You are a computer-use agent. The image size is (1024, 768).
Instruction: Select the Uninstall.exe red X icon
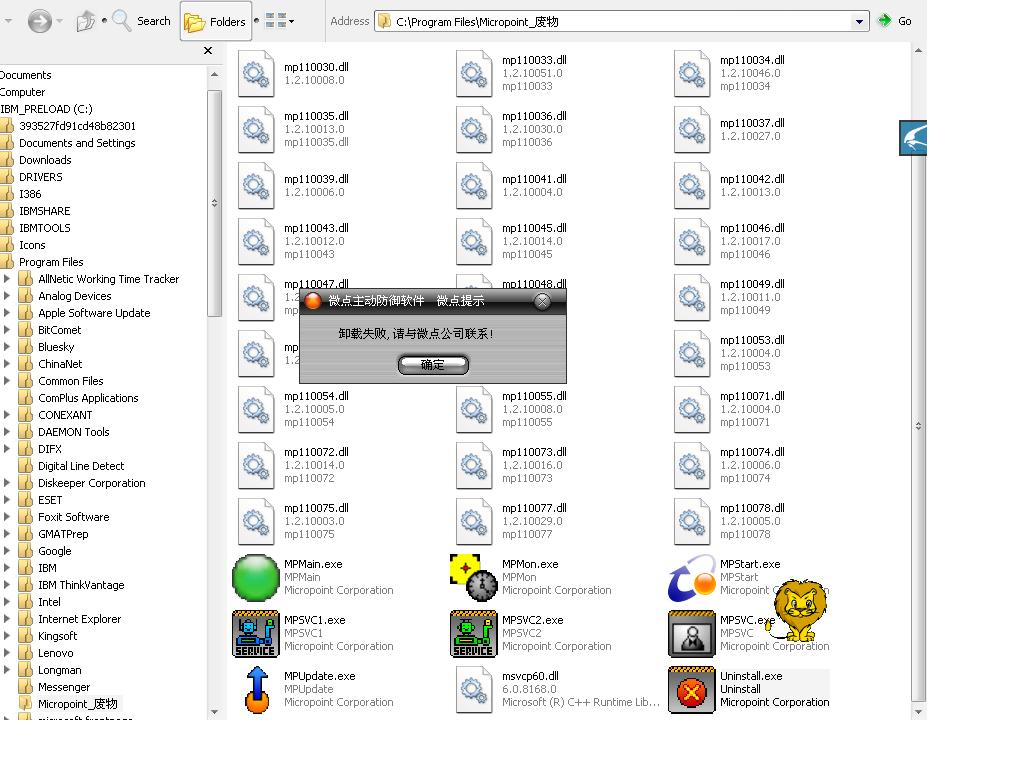(692, 690)
